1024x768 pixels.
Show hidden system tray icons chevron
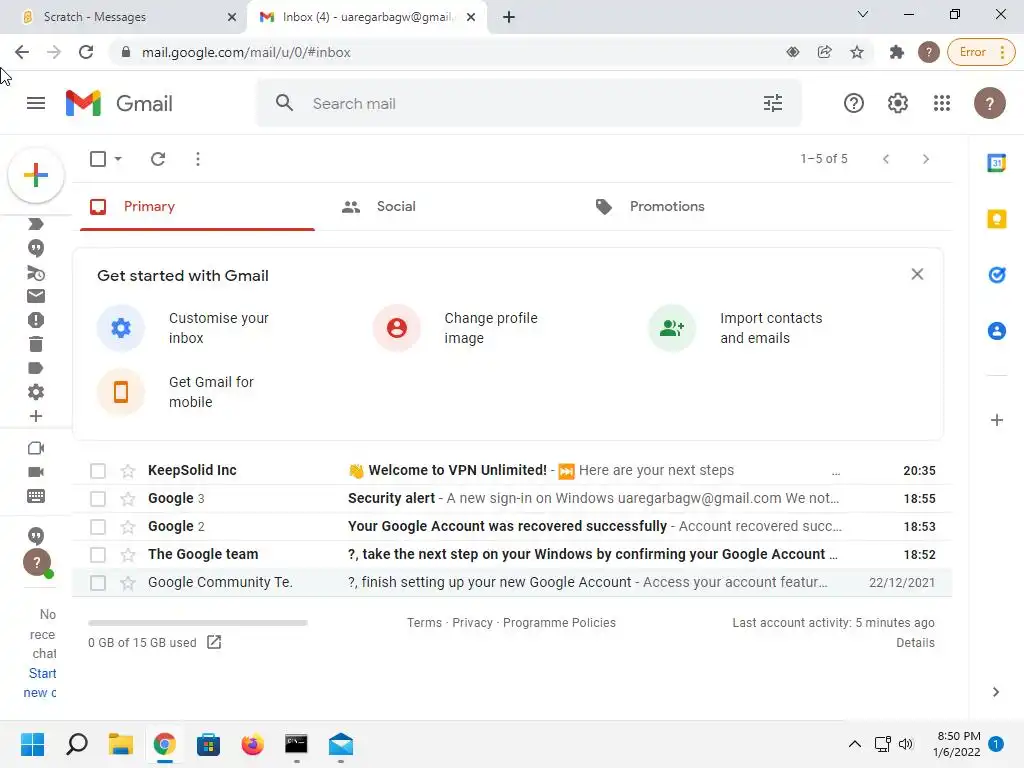(854, 744)
